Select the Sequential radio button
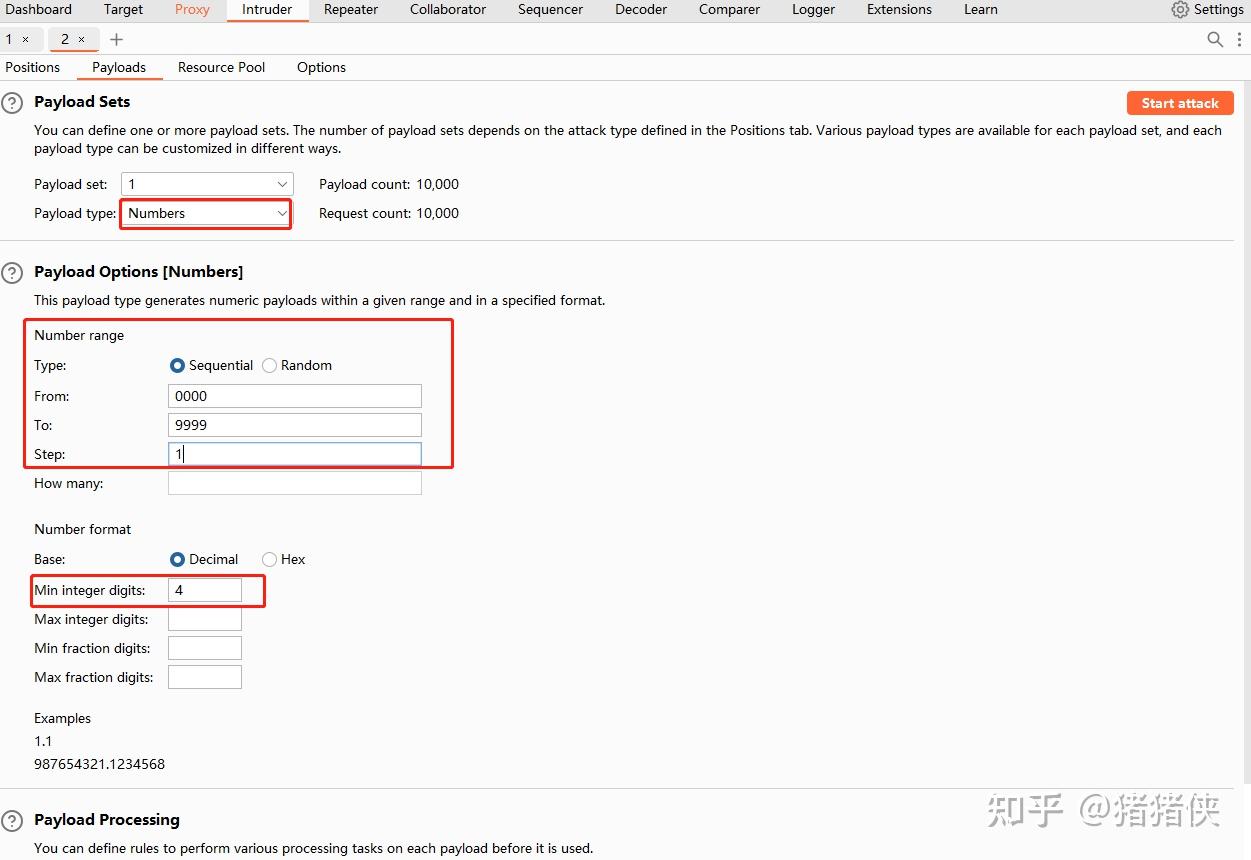Screen dimensions: 1251x860 tap(178, 365)
